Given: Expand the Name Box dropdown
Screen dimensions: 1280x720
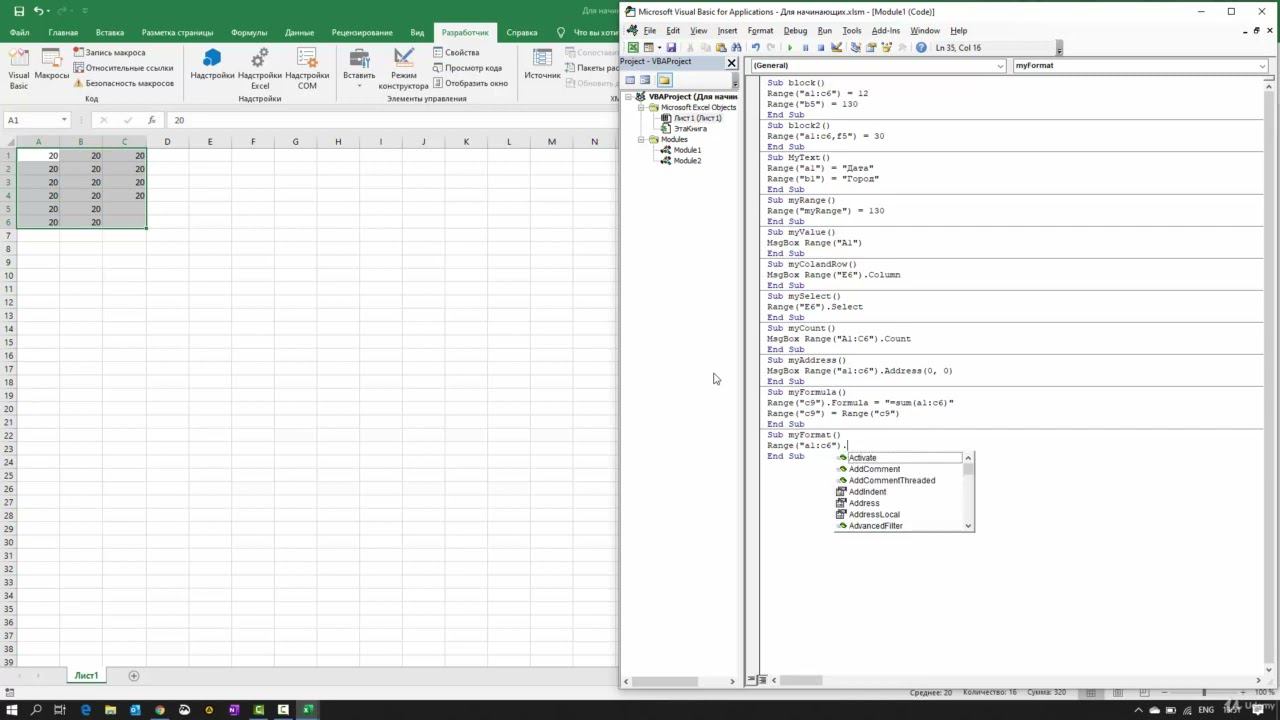Looking at the screenshot, I should [64, 120].
